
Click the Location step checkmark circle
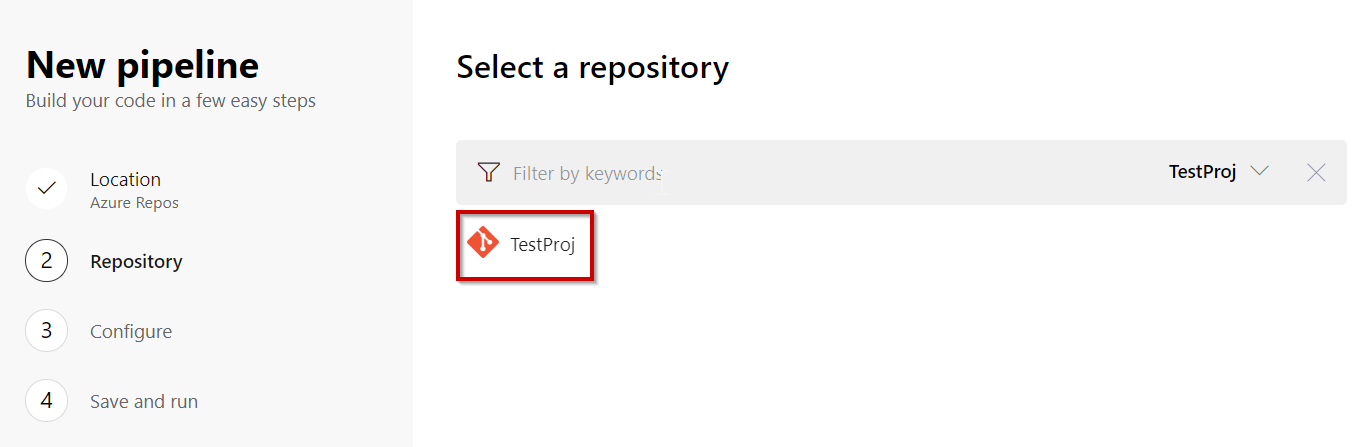point(46,189)
